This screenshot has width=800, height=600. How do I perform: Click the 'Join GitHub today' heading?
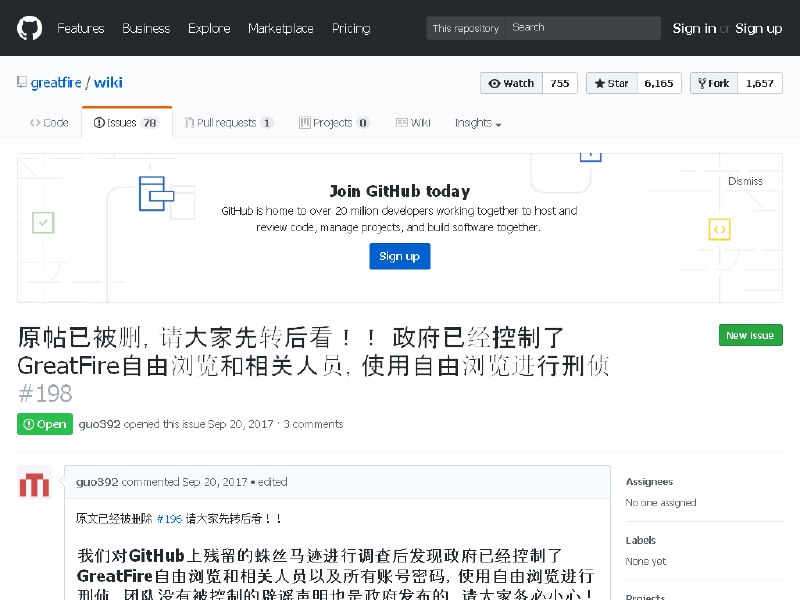tap(399, 191)
